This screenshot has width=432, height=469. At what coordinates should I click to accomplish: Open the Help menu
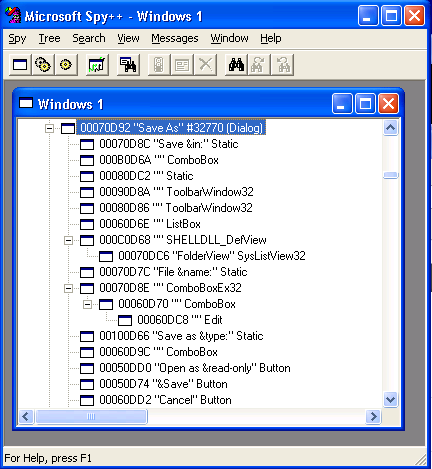(271, 38)
